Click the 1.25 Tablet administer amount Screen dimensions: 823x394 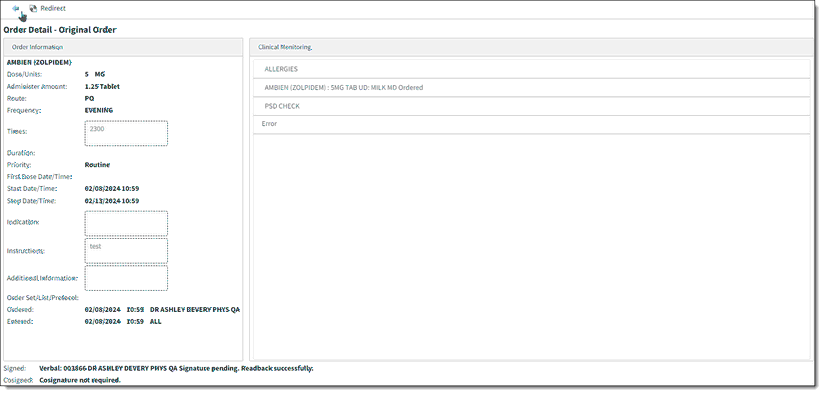tap(102, 87)
